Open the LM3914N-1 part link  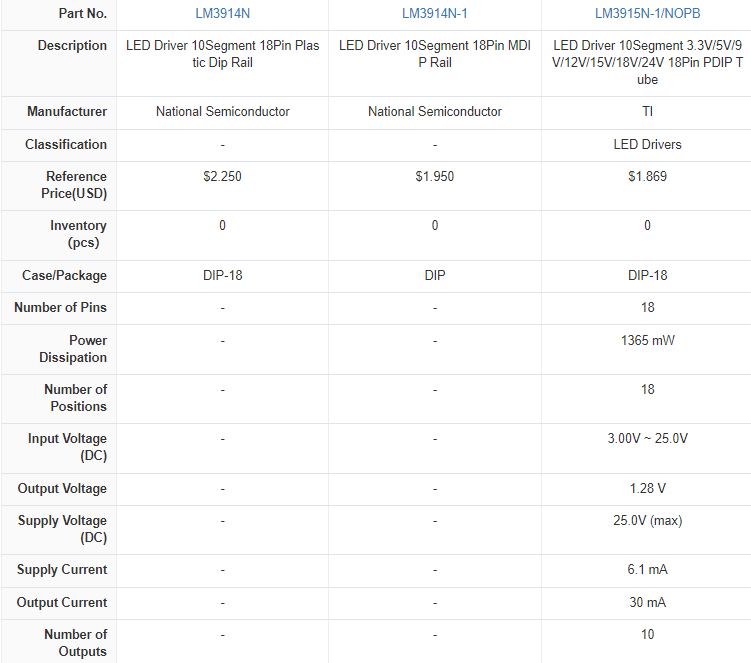pos(435,14)
